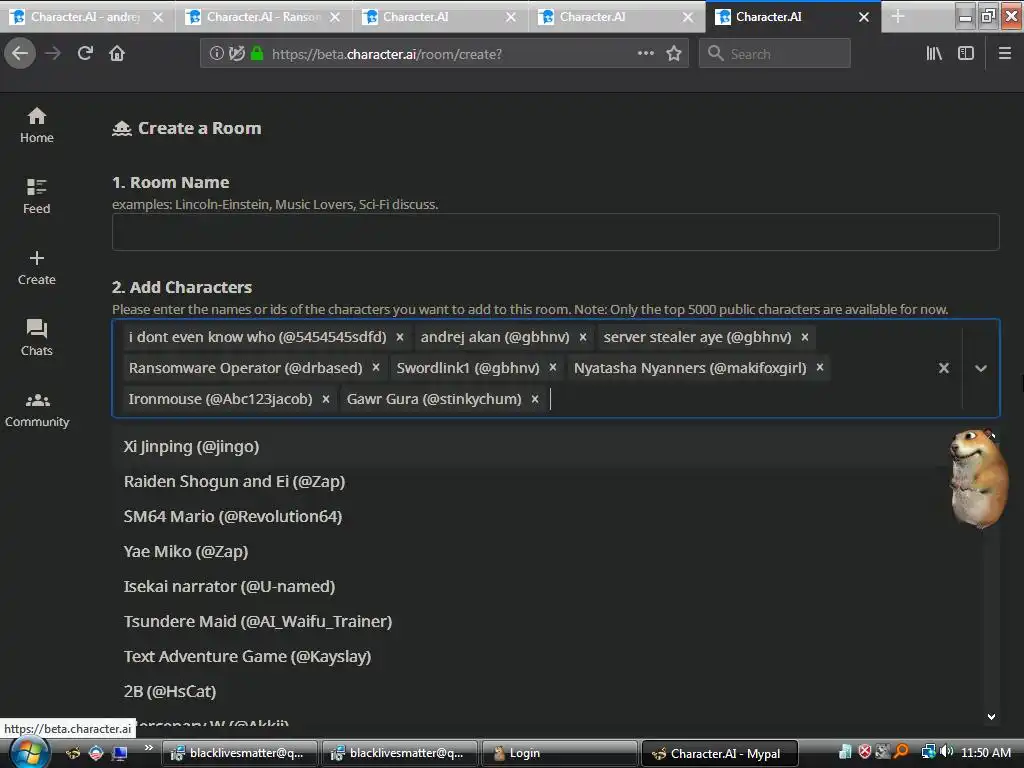
Task: Remove 'Nyatasha Nyanners' chip
Action: [820, 368]
